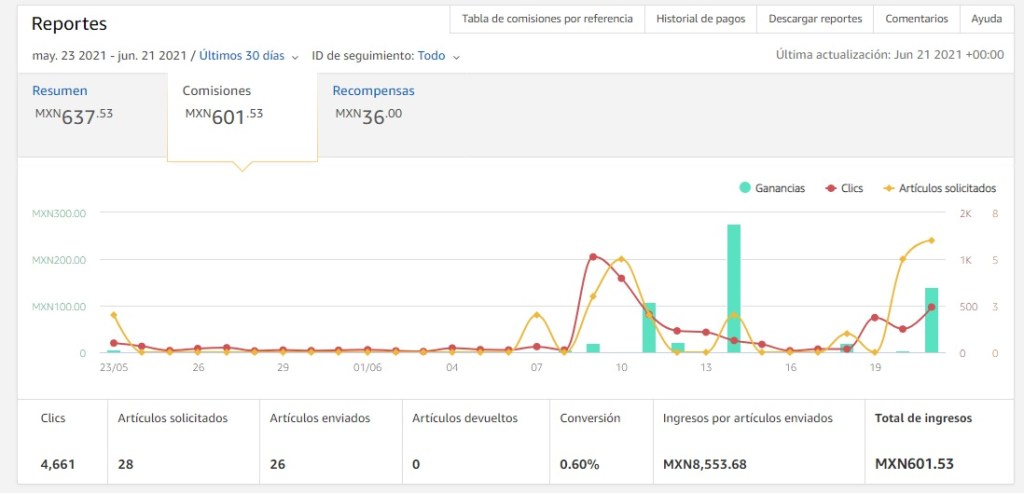Viewport: 1024px width, 493px height.
Task: View Historial de pagos
Action: (700, 19)
